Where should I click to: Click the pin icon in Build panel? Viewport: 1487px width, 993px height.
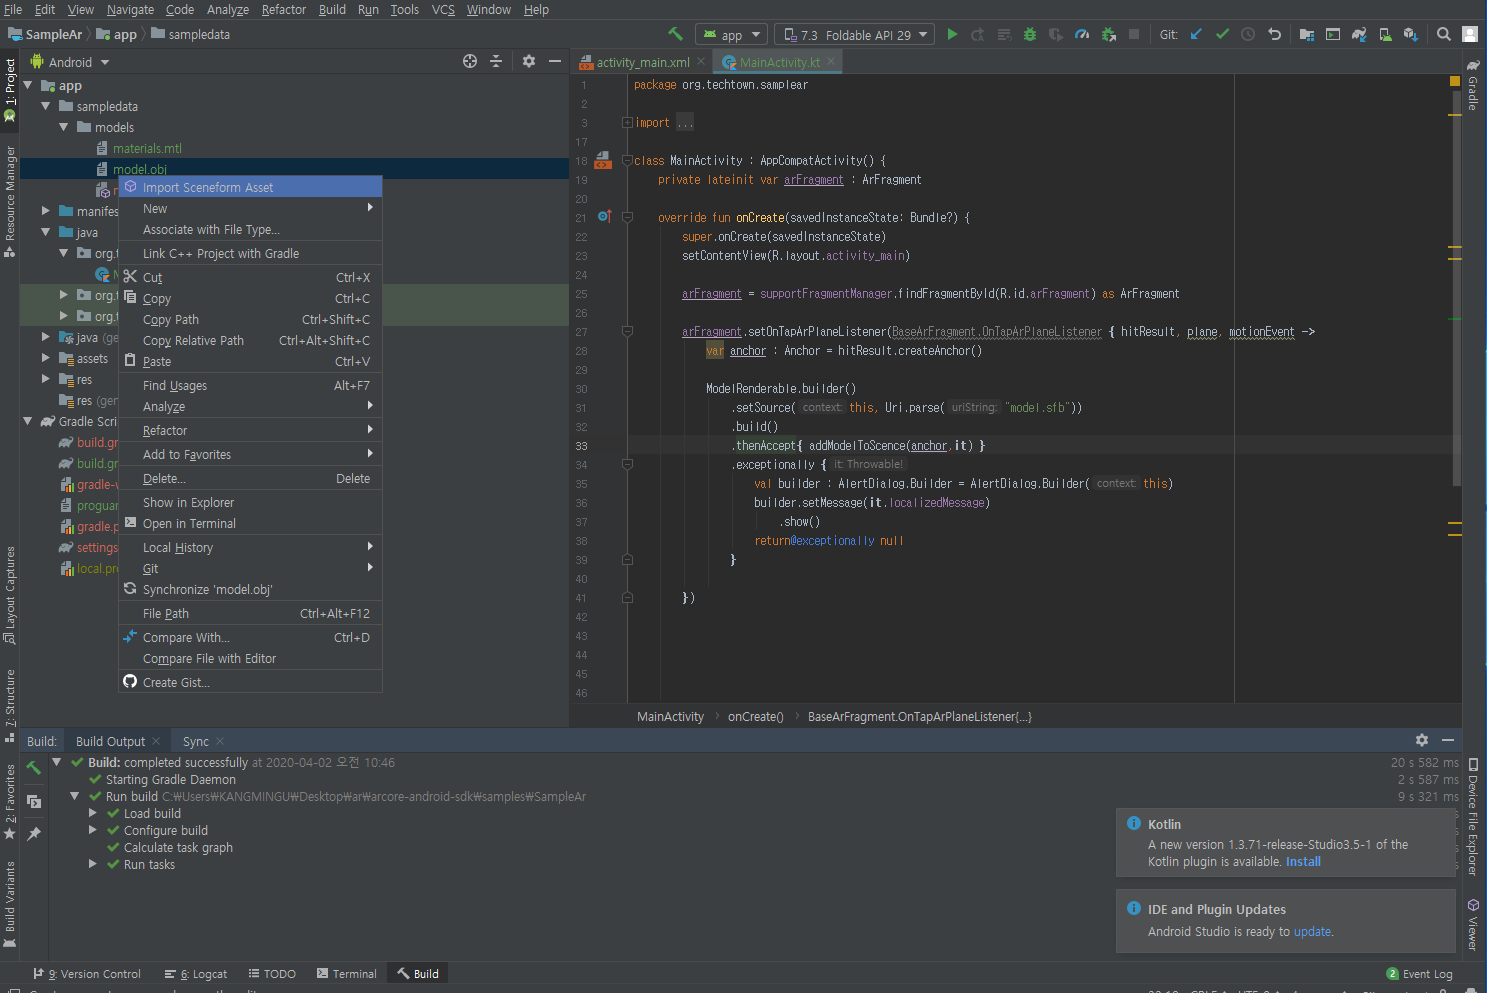34,833
